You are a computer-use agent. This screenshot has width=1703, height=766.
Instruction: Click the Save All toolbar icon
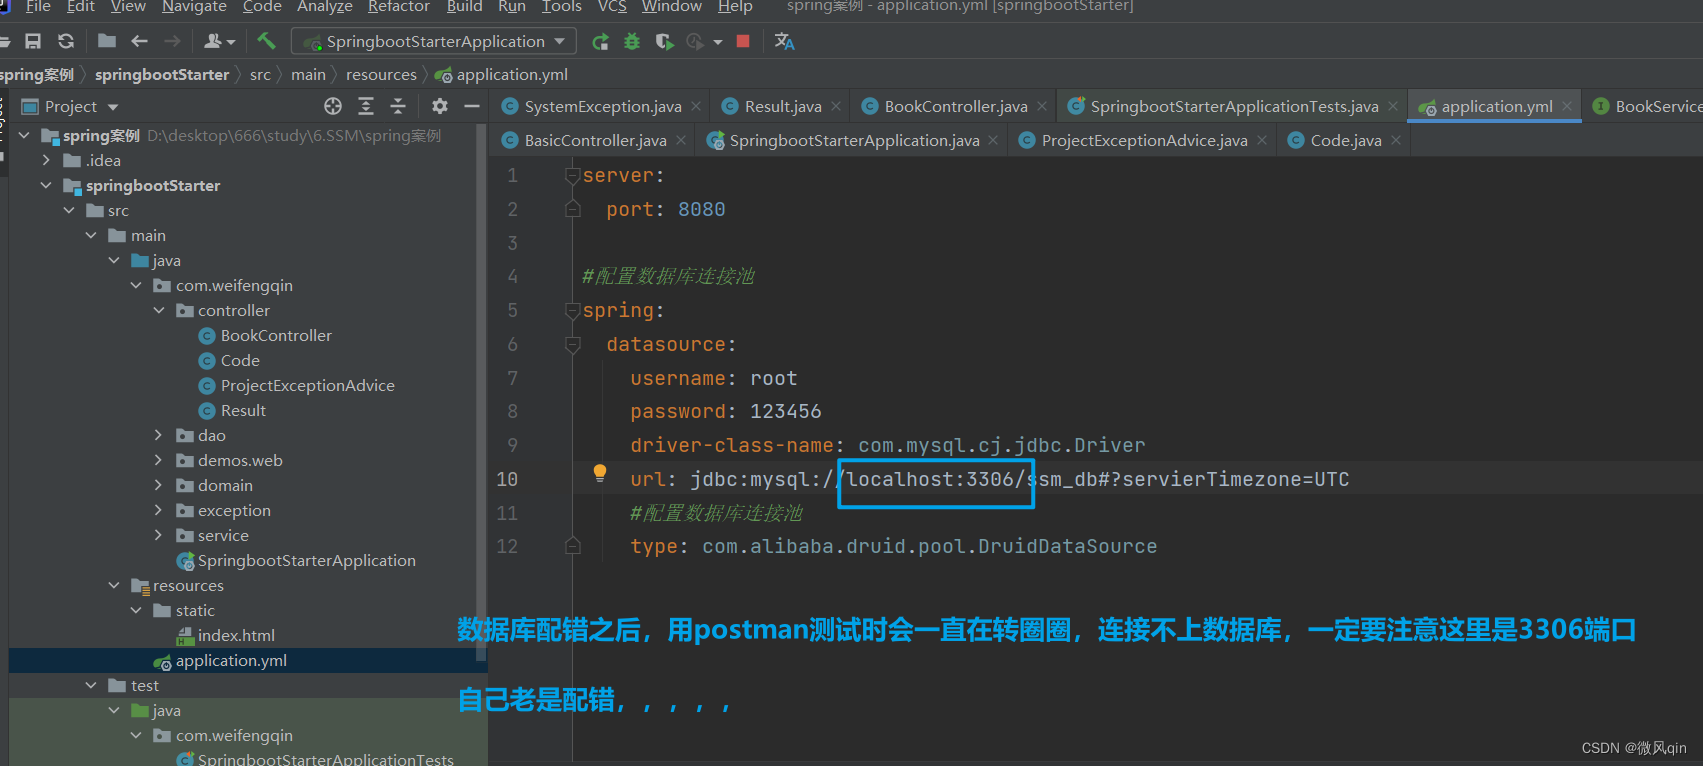33,41
